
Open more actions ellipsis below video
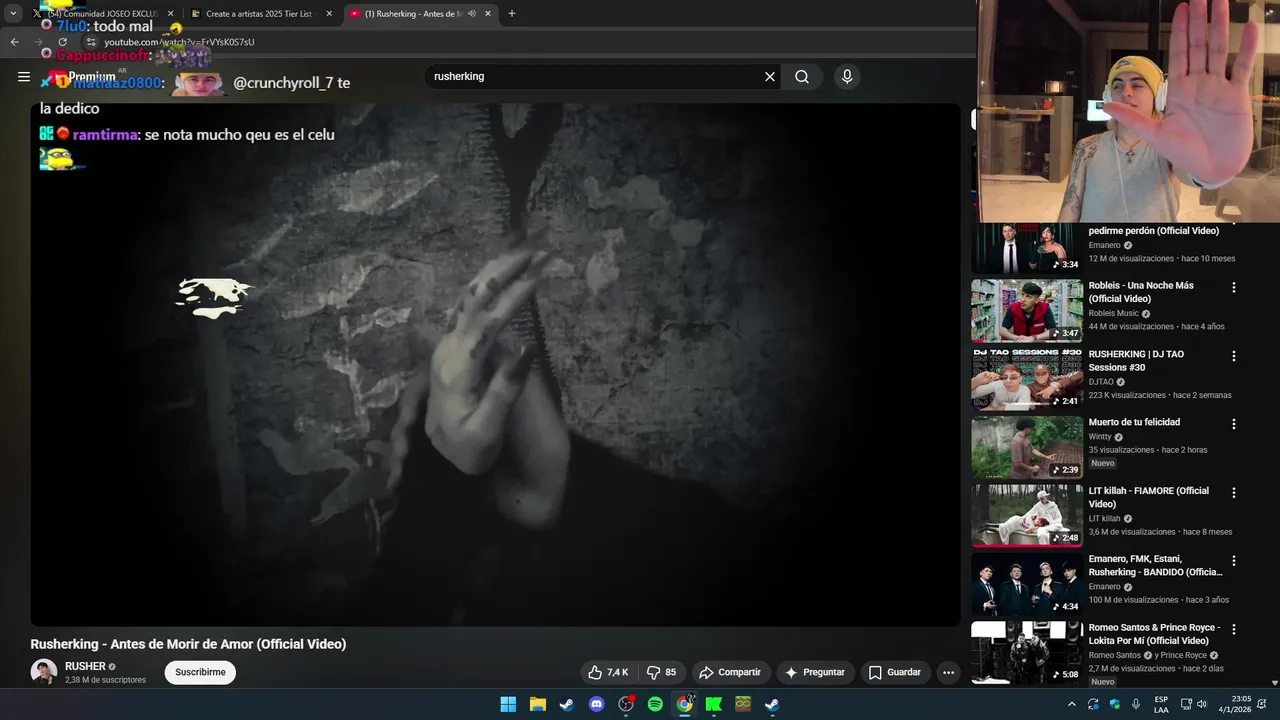coord(949,672)
